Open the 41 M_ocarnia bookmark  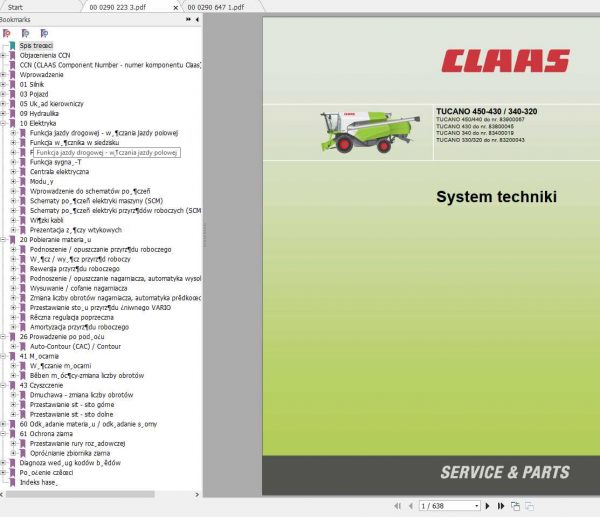(x=39, y=356)
